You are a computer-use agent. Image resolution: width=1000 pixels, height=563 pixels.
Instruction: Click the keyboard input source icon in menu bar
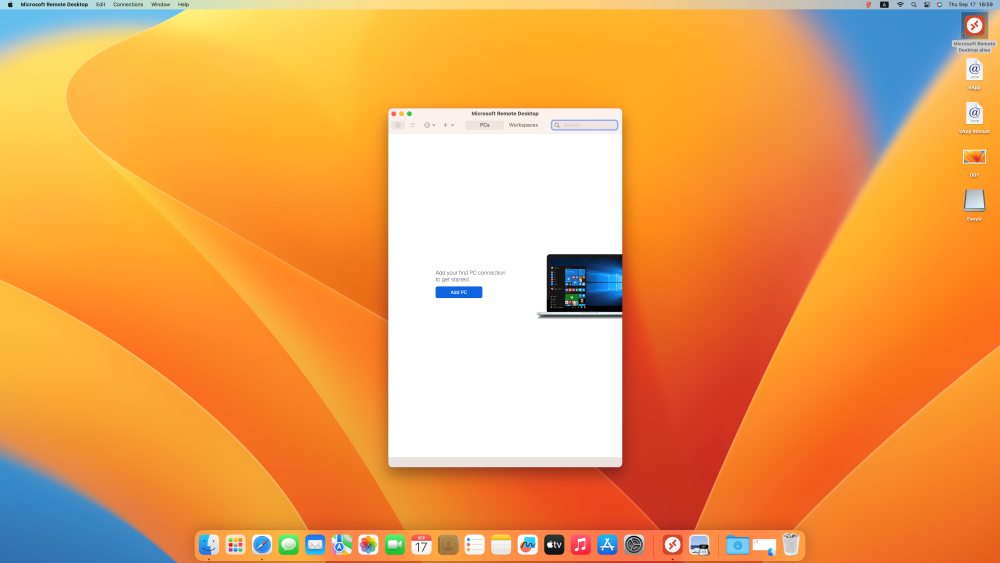point(884,4)
